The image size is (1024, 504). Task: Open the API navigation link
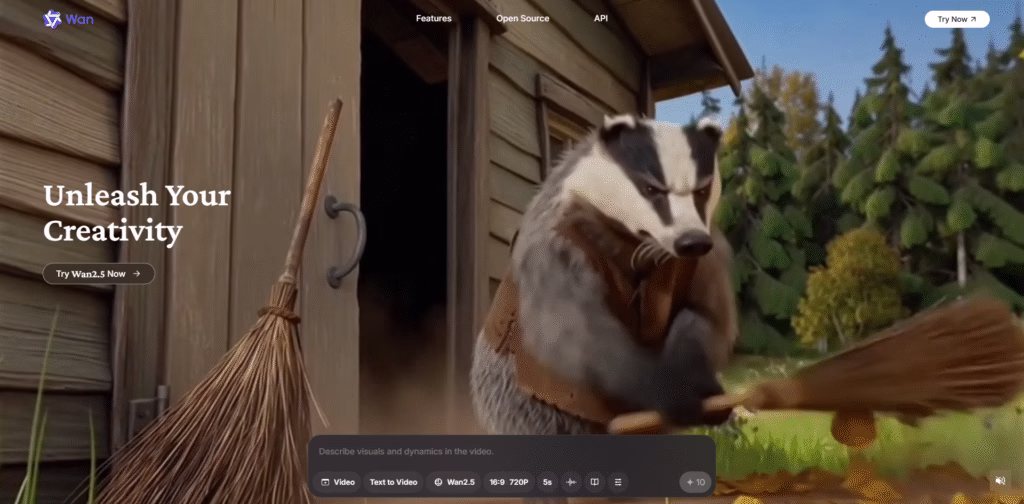coord(601,19)
